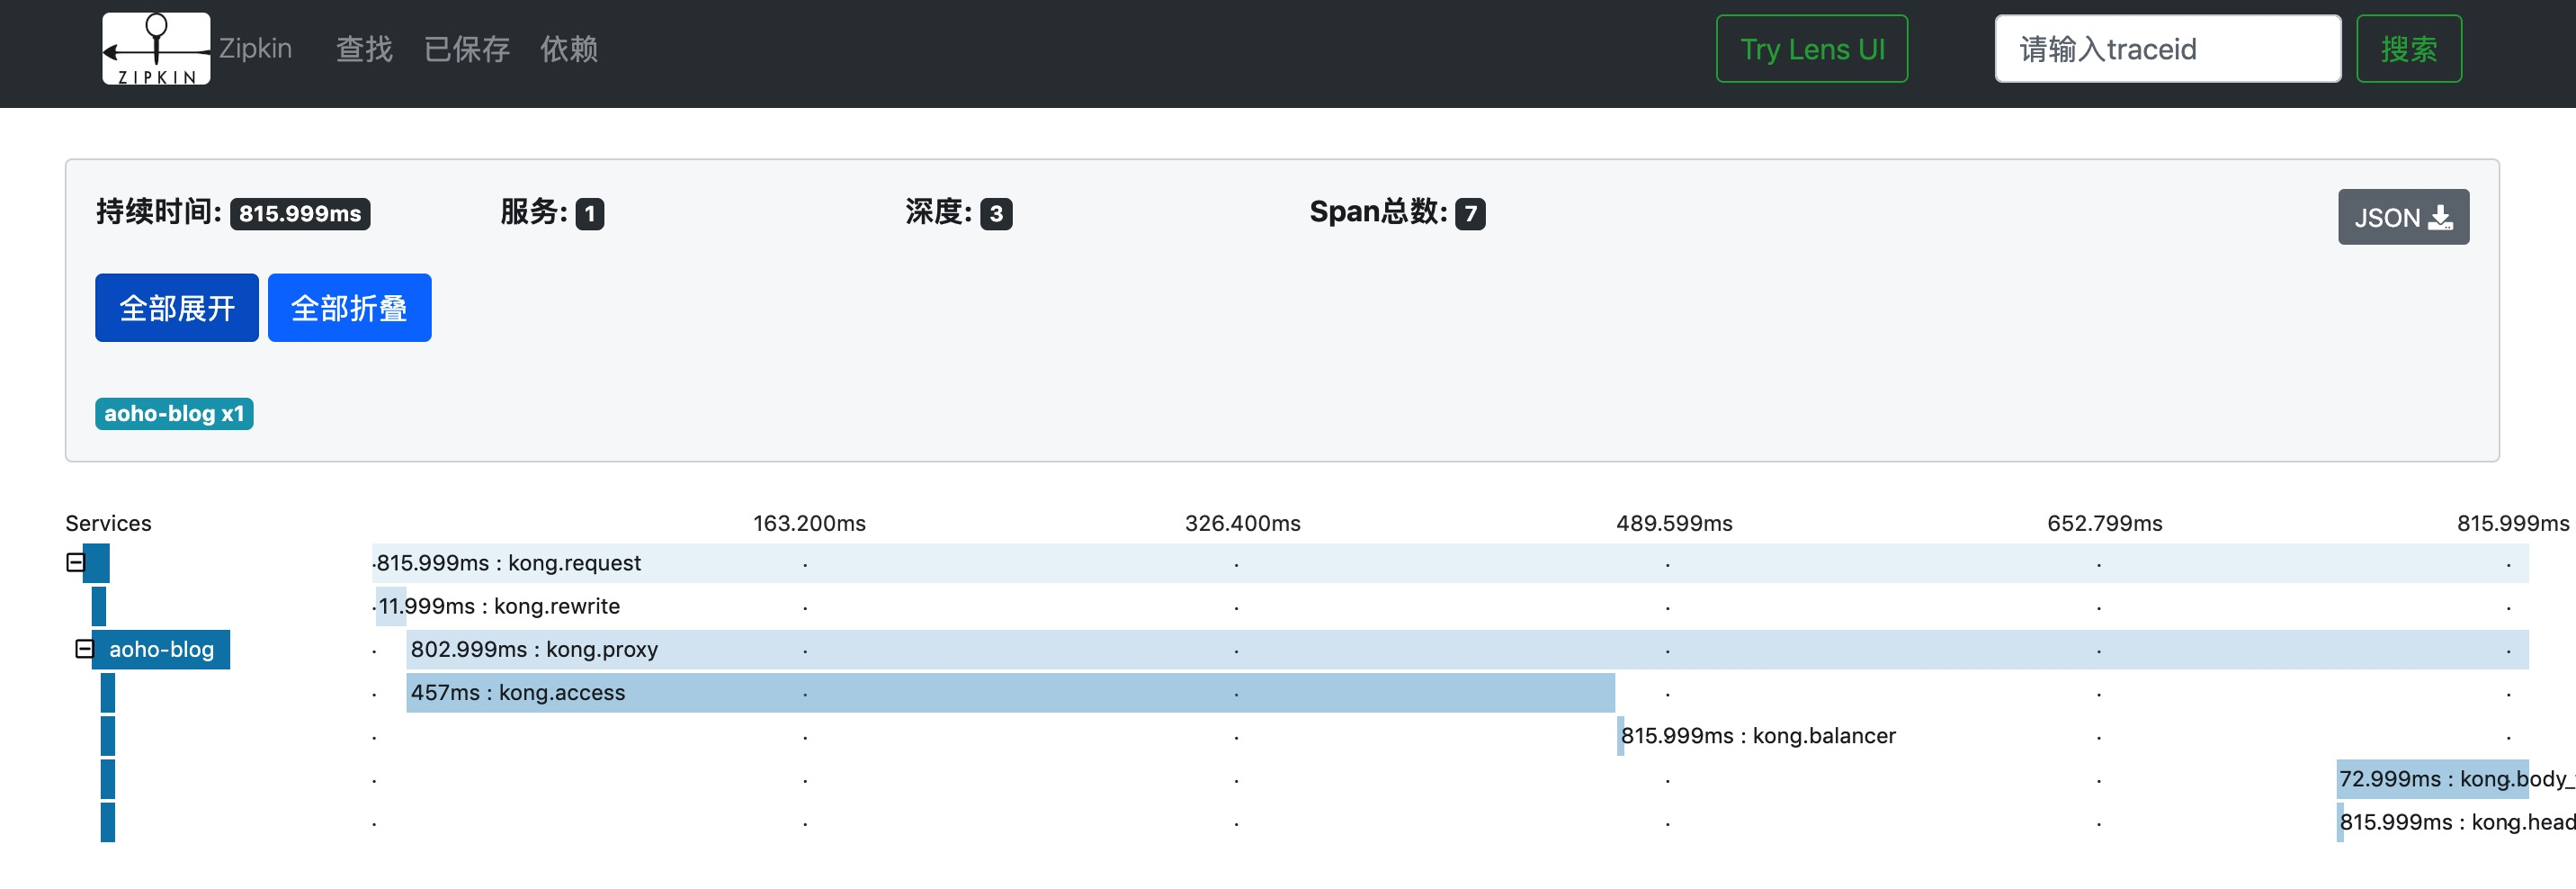
Task: Open the 72.999ms kong.body span
Action: pos(2432,779)
